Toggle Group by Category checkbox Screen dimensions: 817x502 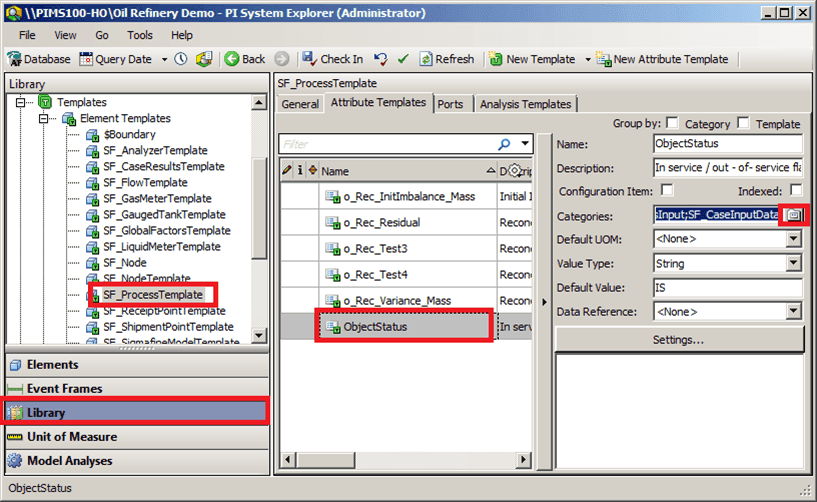(672, 123)
